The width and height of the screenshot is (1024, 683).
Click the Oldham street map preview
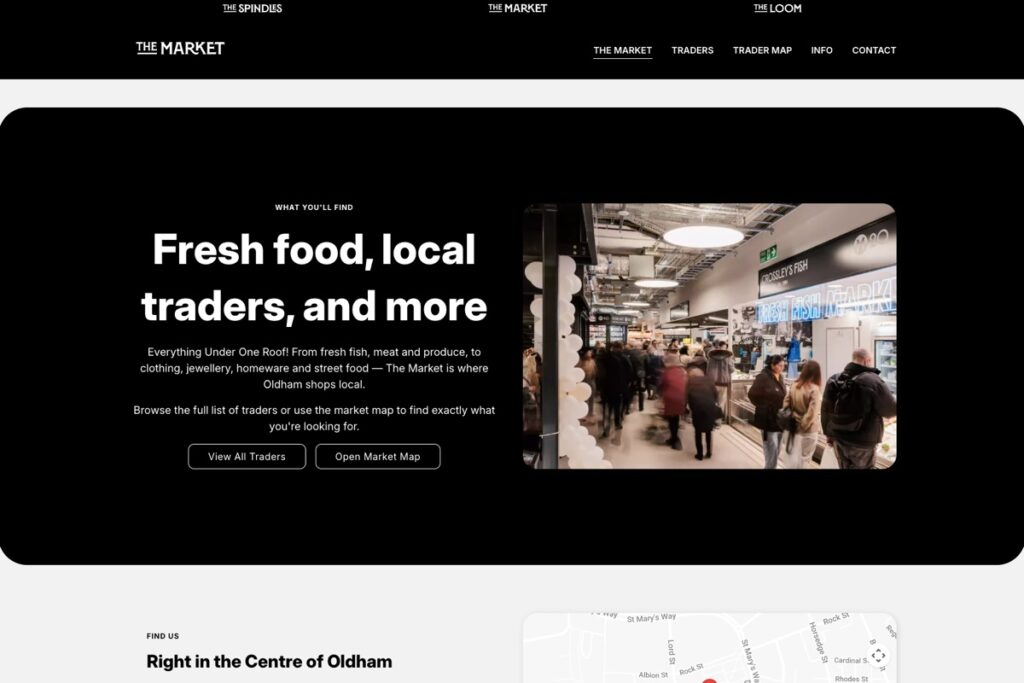coord(709,648)
